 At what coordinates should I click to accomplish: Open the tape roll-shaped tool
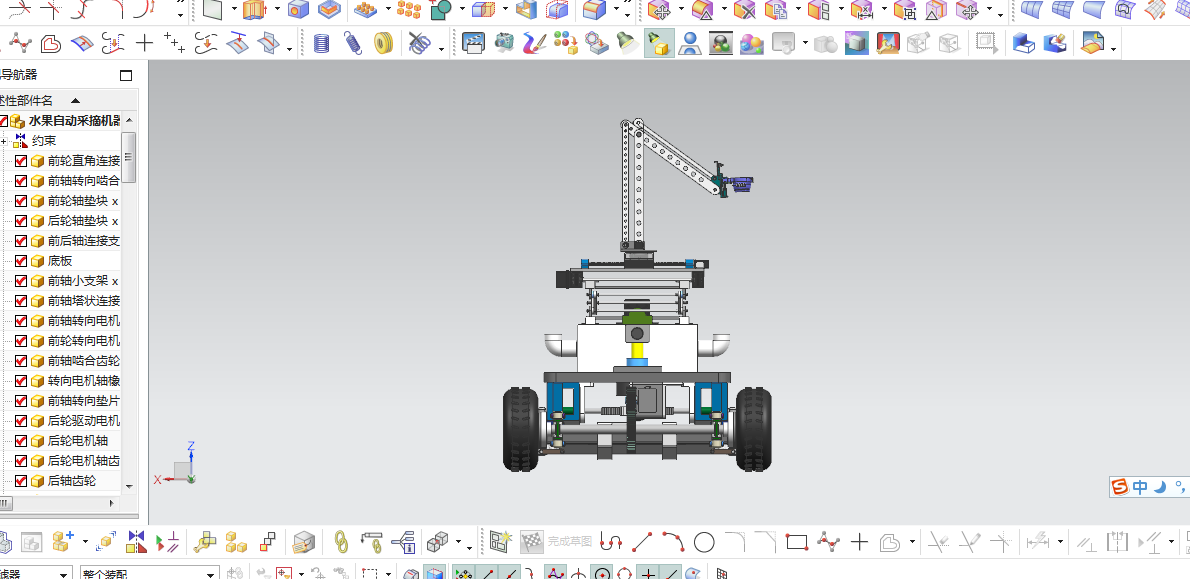coord(384,42)
